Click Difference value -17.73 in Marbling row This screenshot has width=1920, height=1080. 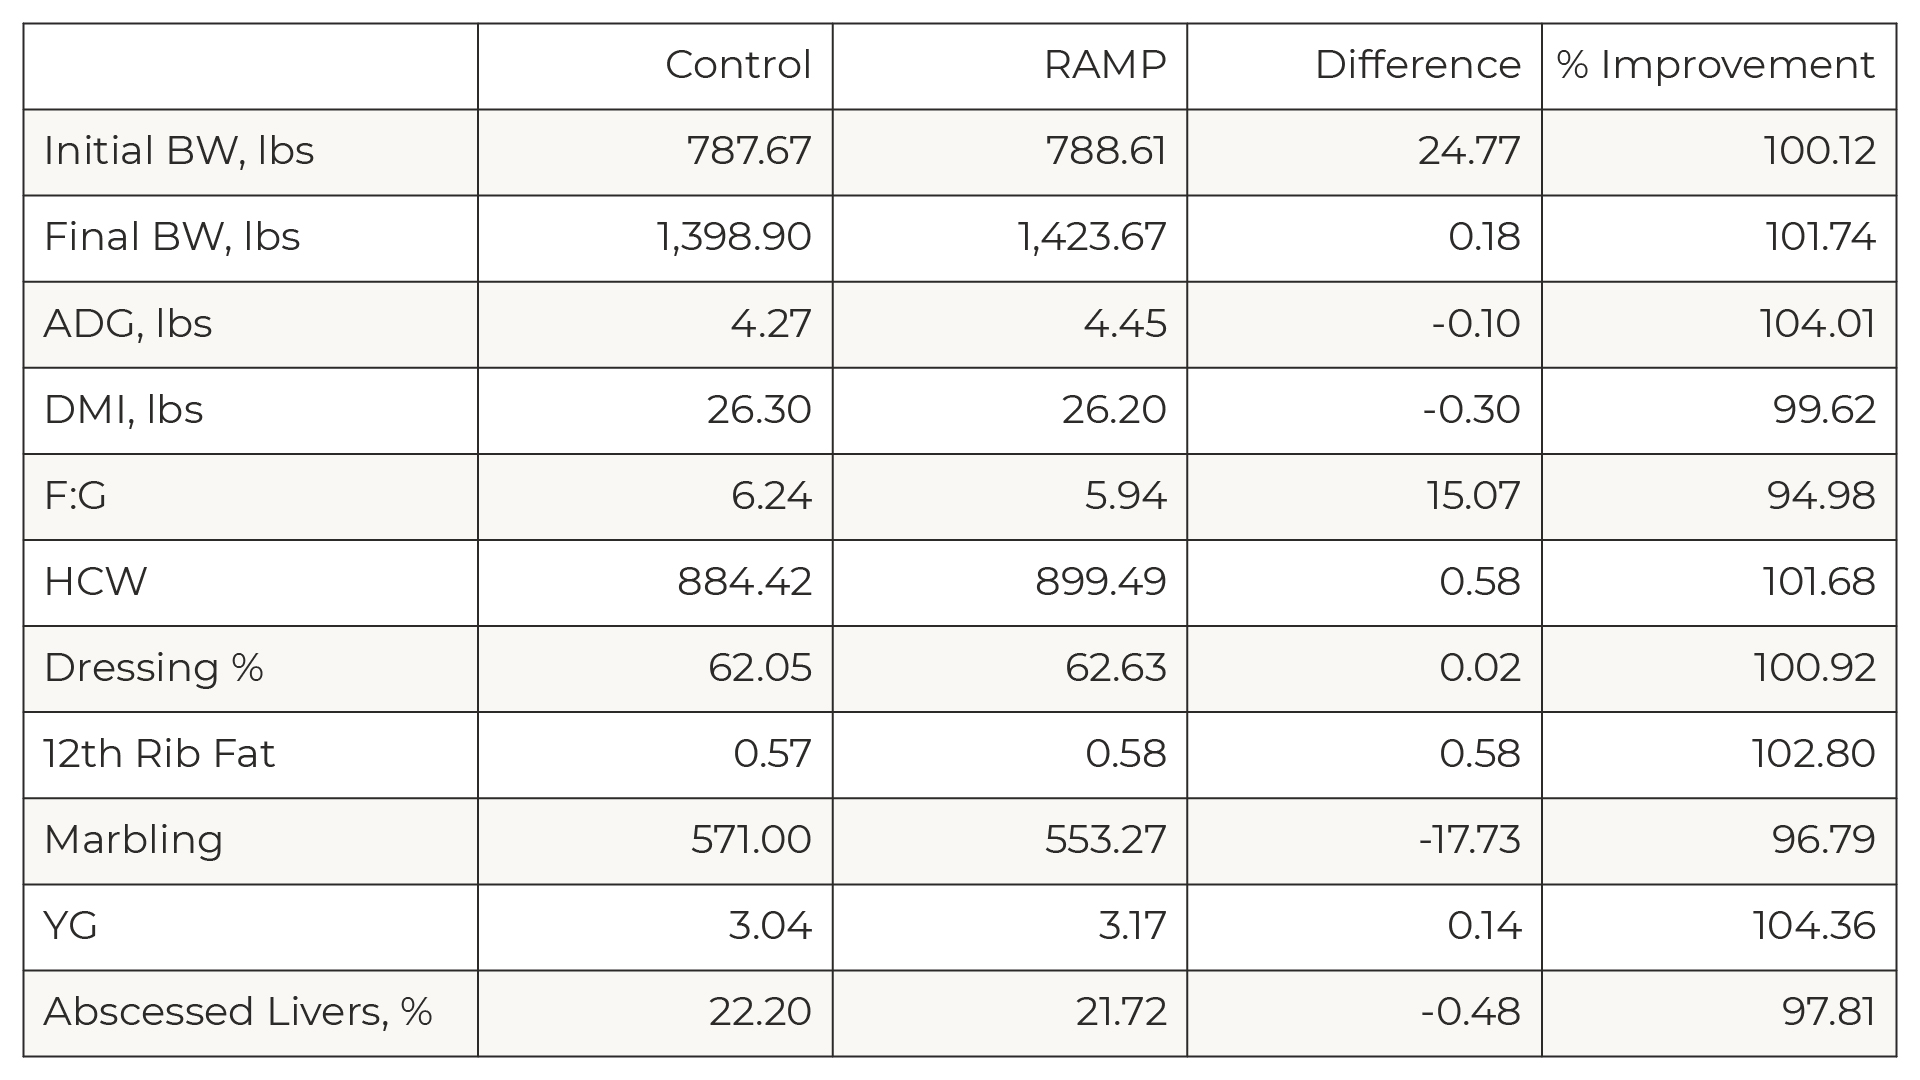click(1469, 840)
